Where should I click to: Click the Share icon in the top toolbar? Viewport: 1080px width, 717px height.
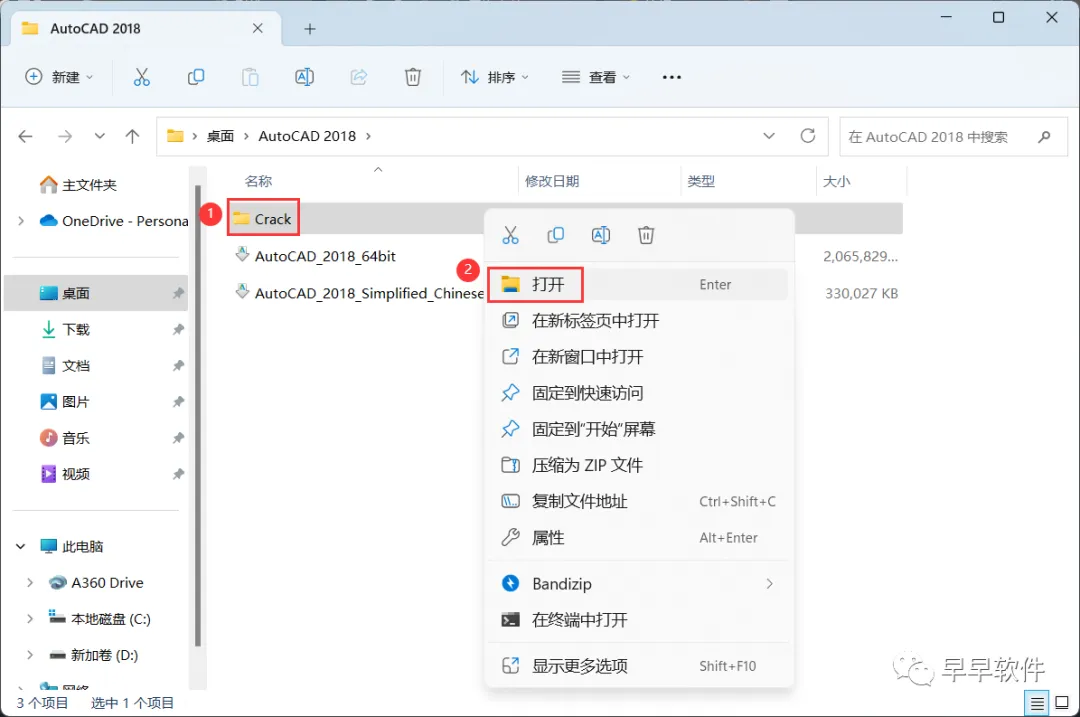(x=359, y=77)
